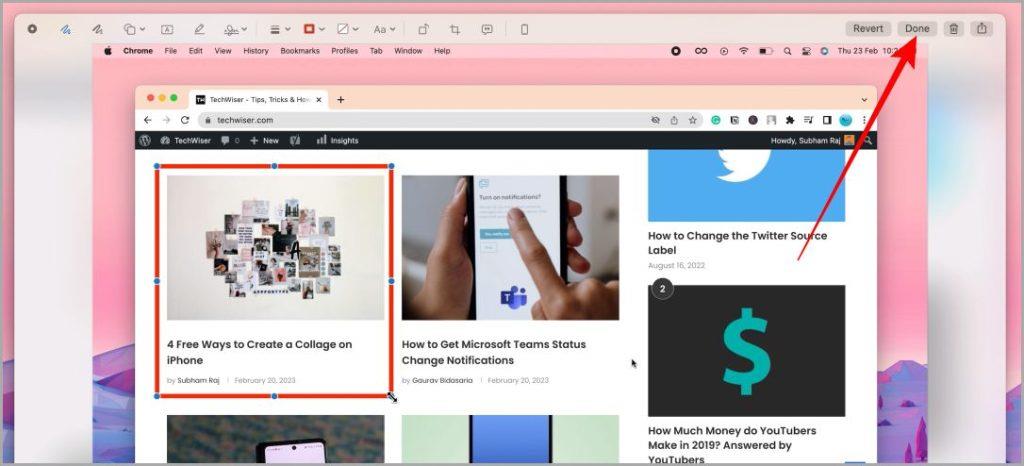
Task: Click the Wi-Fi icon in menu bar
Action: tap(743, 51)
